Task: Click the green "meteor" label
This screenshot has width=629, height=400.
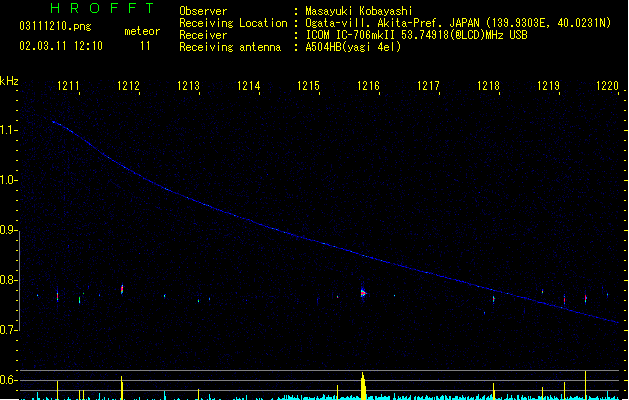Action: (x=142, y=31)
